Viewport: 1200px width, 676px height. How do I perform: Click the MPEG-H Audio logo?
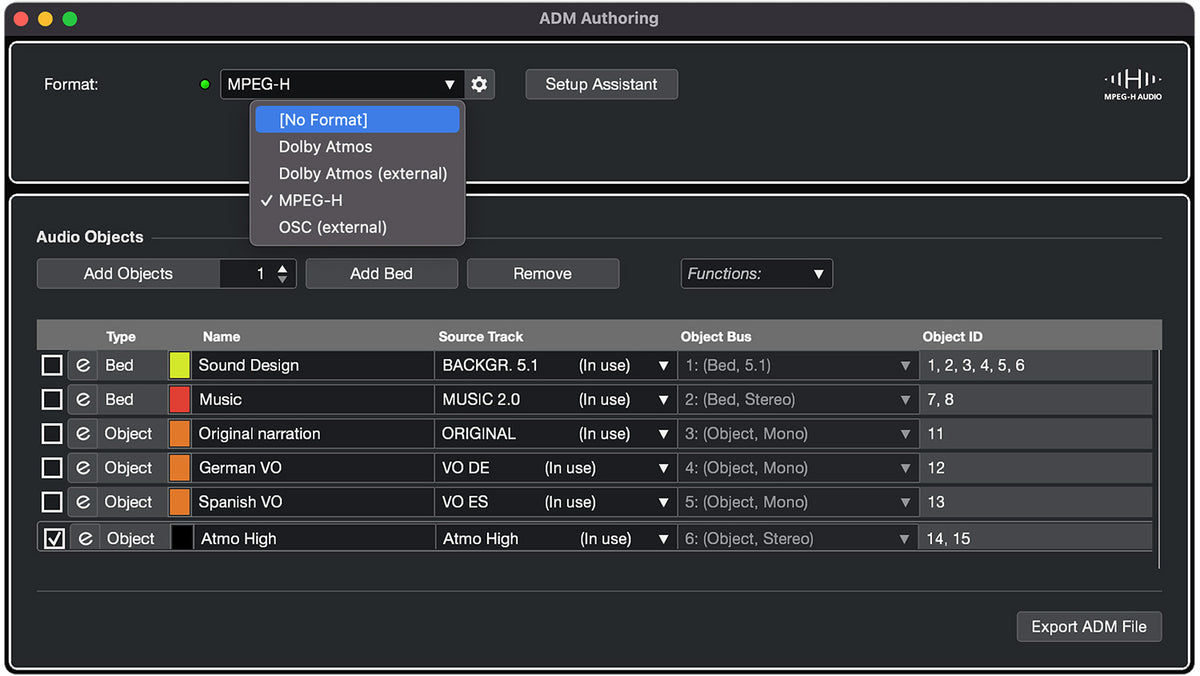[1132, 85]
